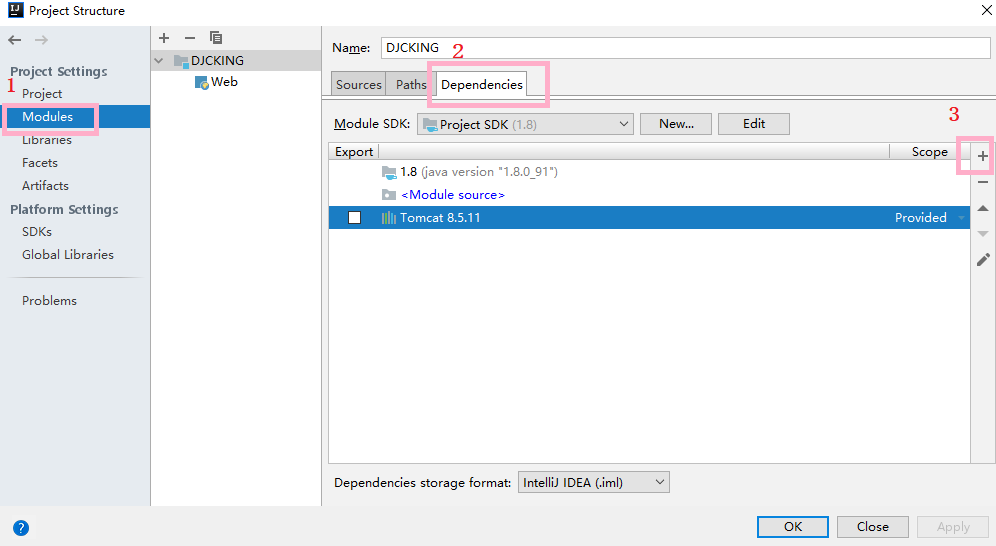Click the Scope column header
996x546 pixels.
pyautogui.click(x=930, y=152)
